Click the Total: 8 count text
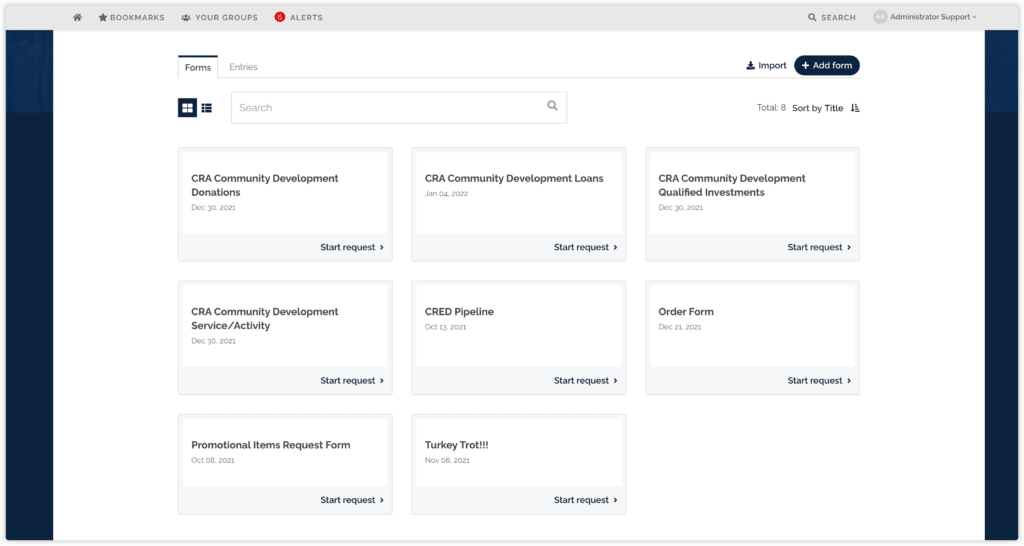The width and height of the screenshot is (1024, 546). coord(771,108)
